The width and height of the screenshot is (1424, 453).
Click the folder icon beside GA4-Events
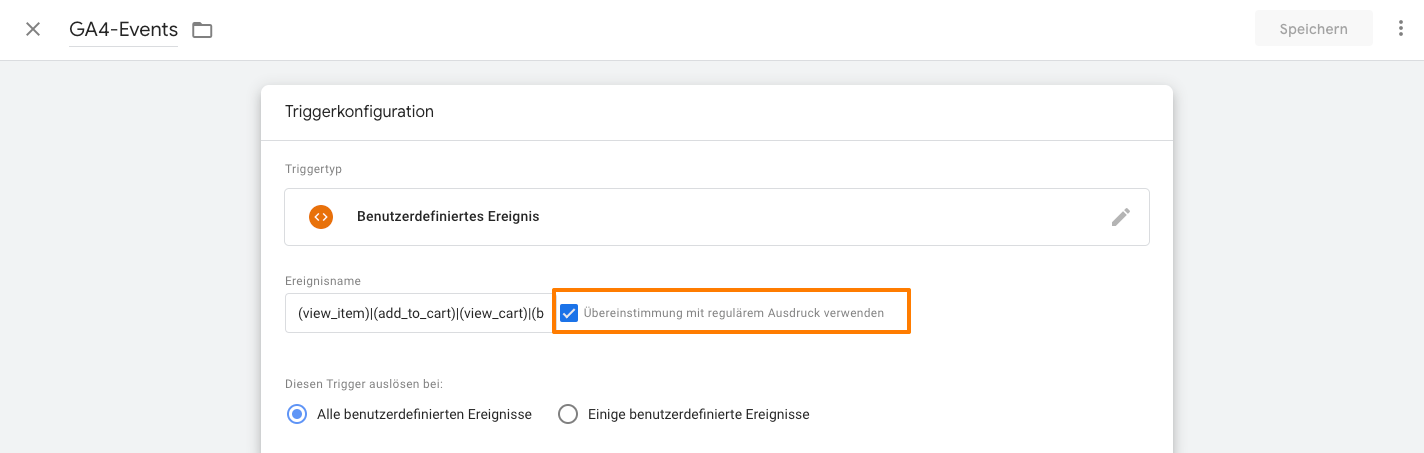(x=203, y=30)
